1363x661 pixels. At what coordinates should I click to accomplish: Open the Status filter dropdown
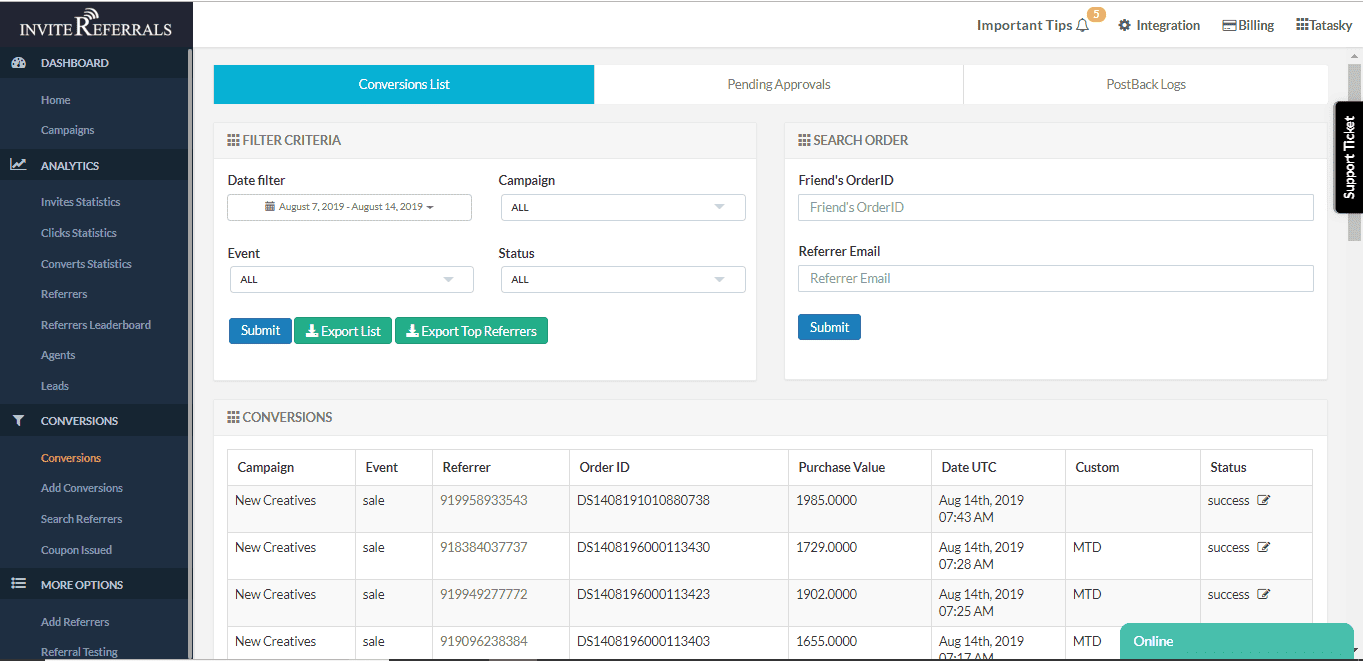tap(622, 280)
